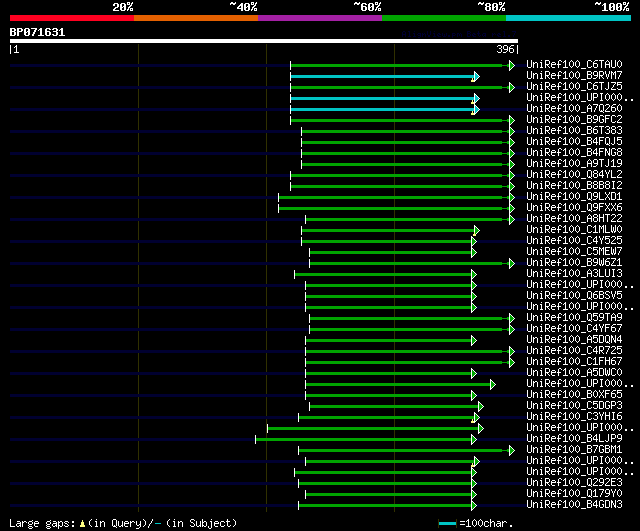The image size is (640, 531).
Task: Select the UniRef100_A3LUI3 label
Action: click(574, 274)
